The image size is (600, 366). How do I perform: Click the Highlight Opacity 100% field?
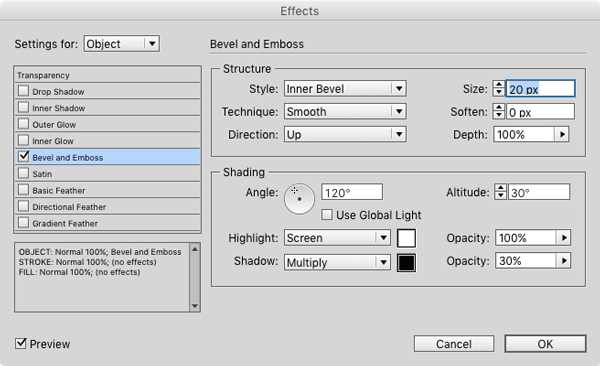[526, 238]
